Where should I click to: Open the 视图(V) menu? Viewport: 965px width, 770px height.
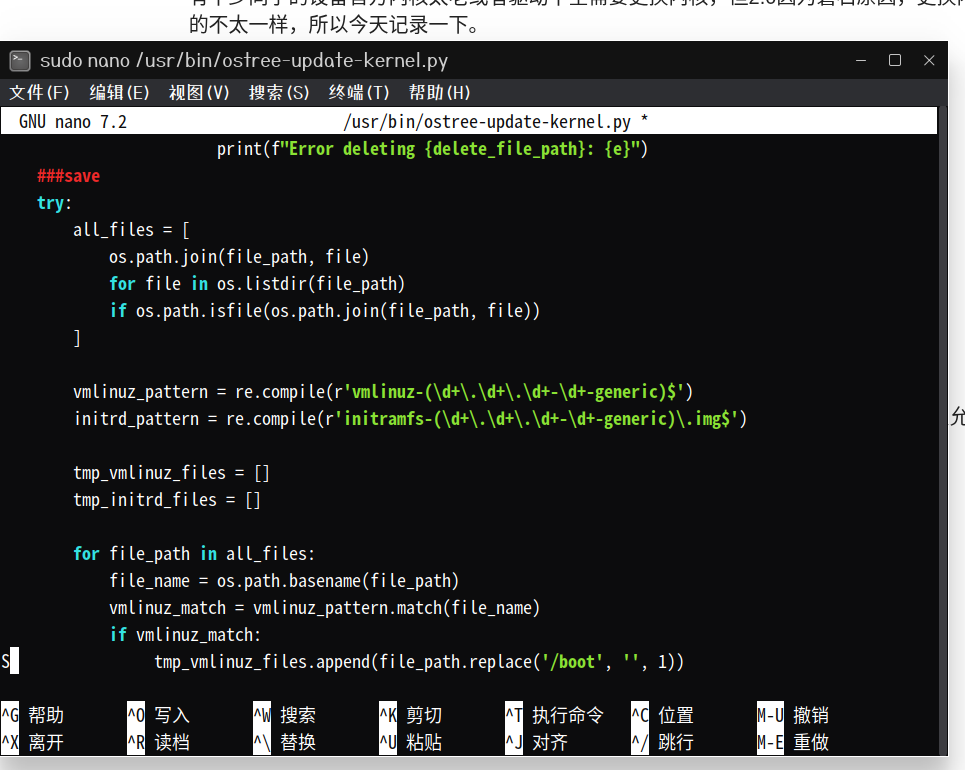coord(199,93)
